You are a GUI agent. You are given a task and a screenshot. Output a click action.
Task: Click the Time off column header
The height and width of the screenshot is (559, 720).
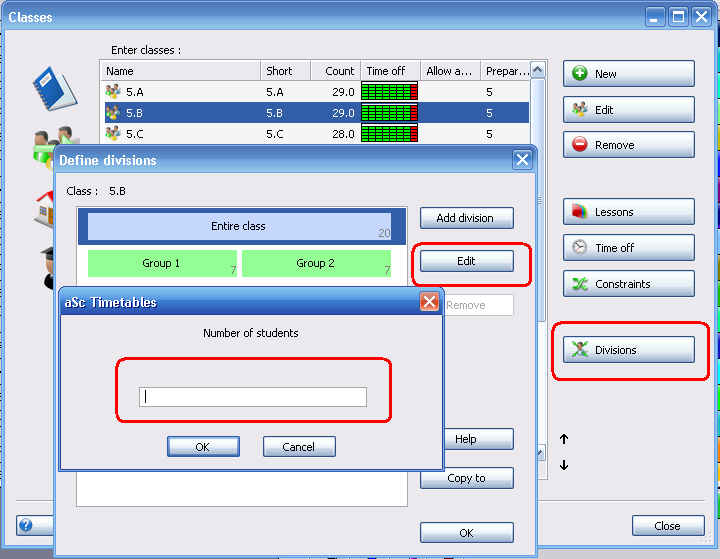(x=389, y=71)
